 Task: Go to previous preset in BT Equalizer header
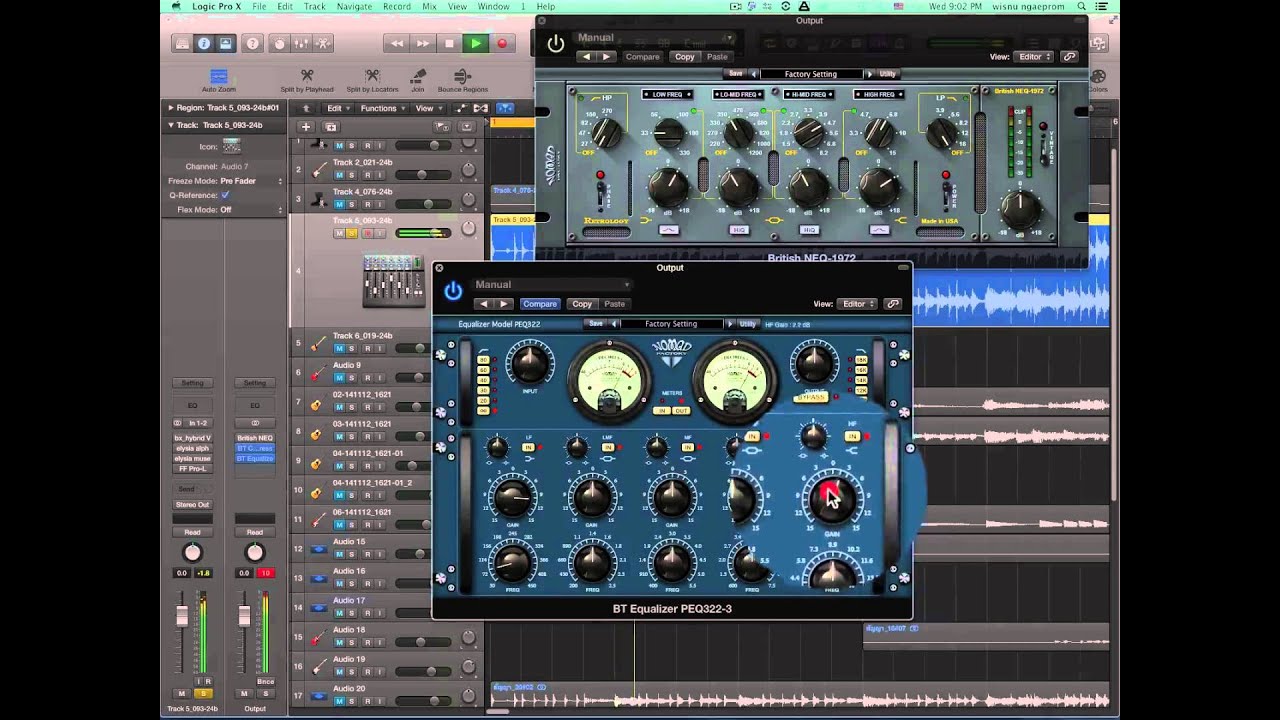pyautogui.click(x=484, y=304)
